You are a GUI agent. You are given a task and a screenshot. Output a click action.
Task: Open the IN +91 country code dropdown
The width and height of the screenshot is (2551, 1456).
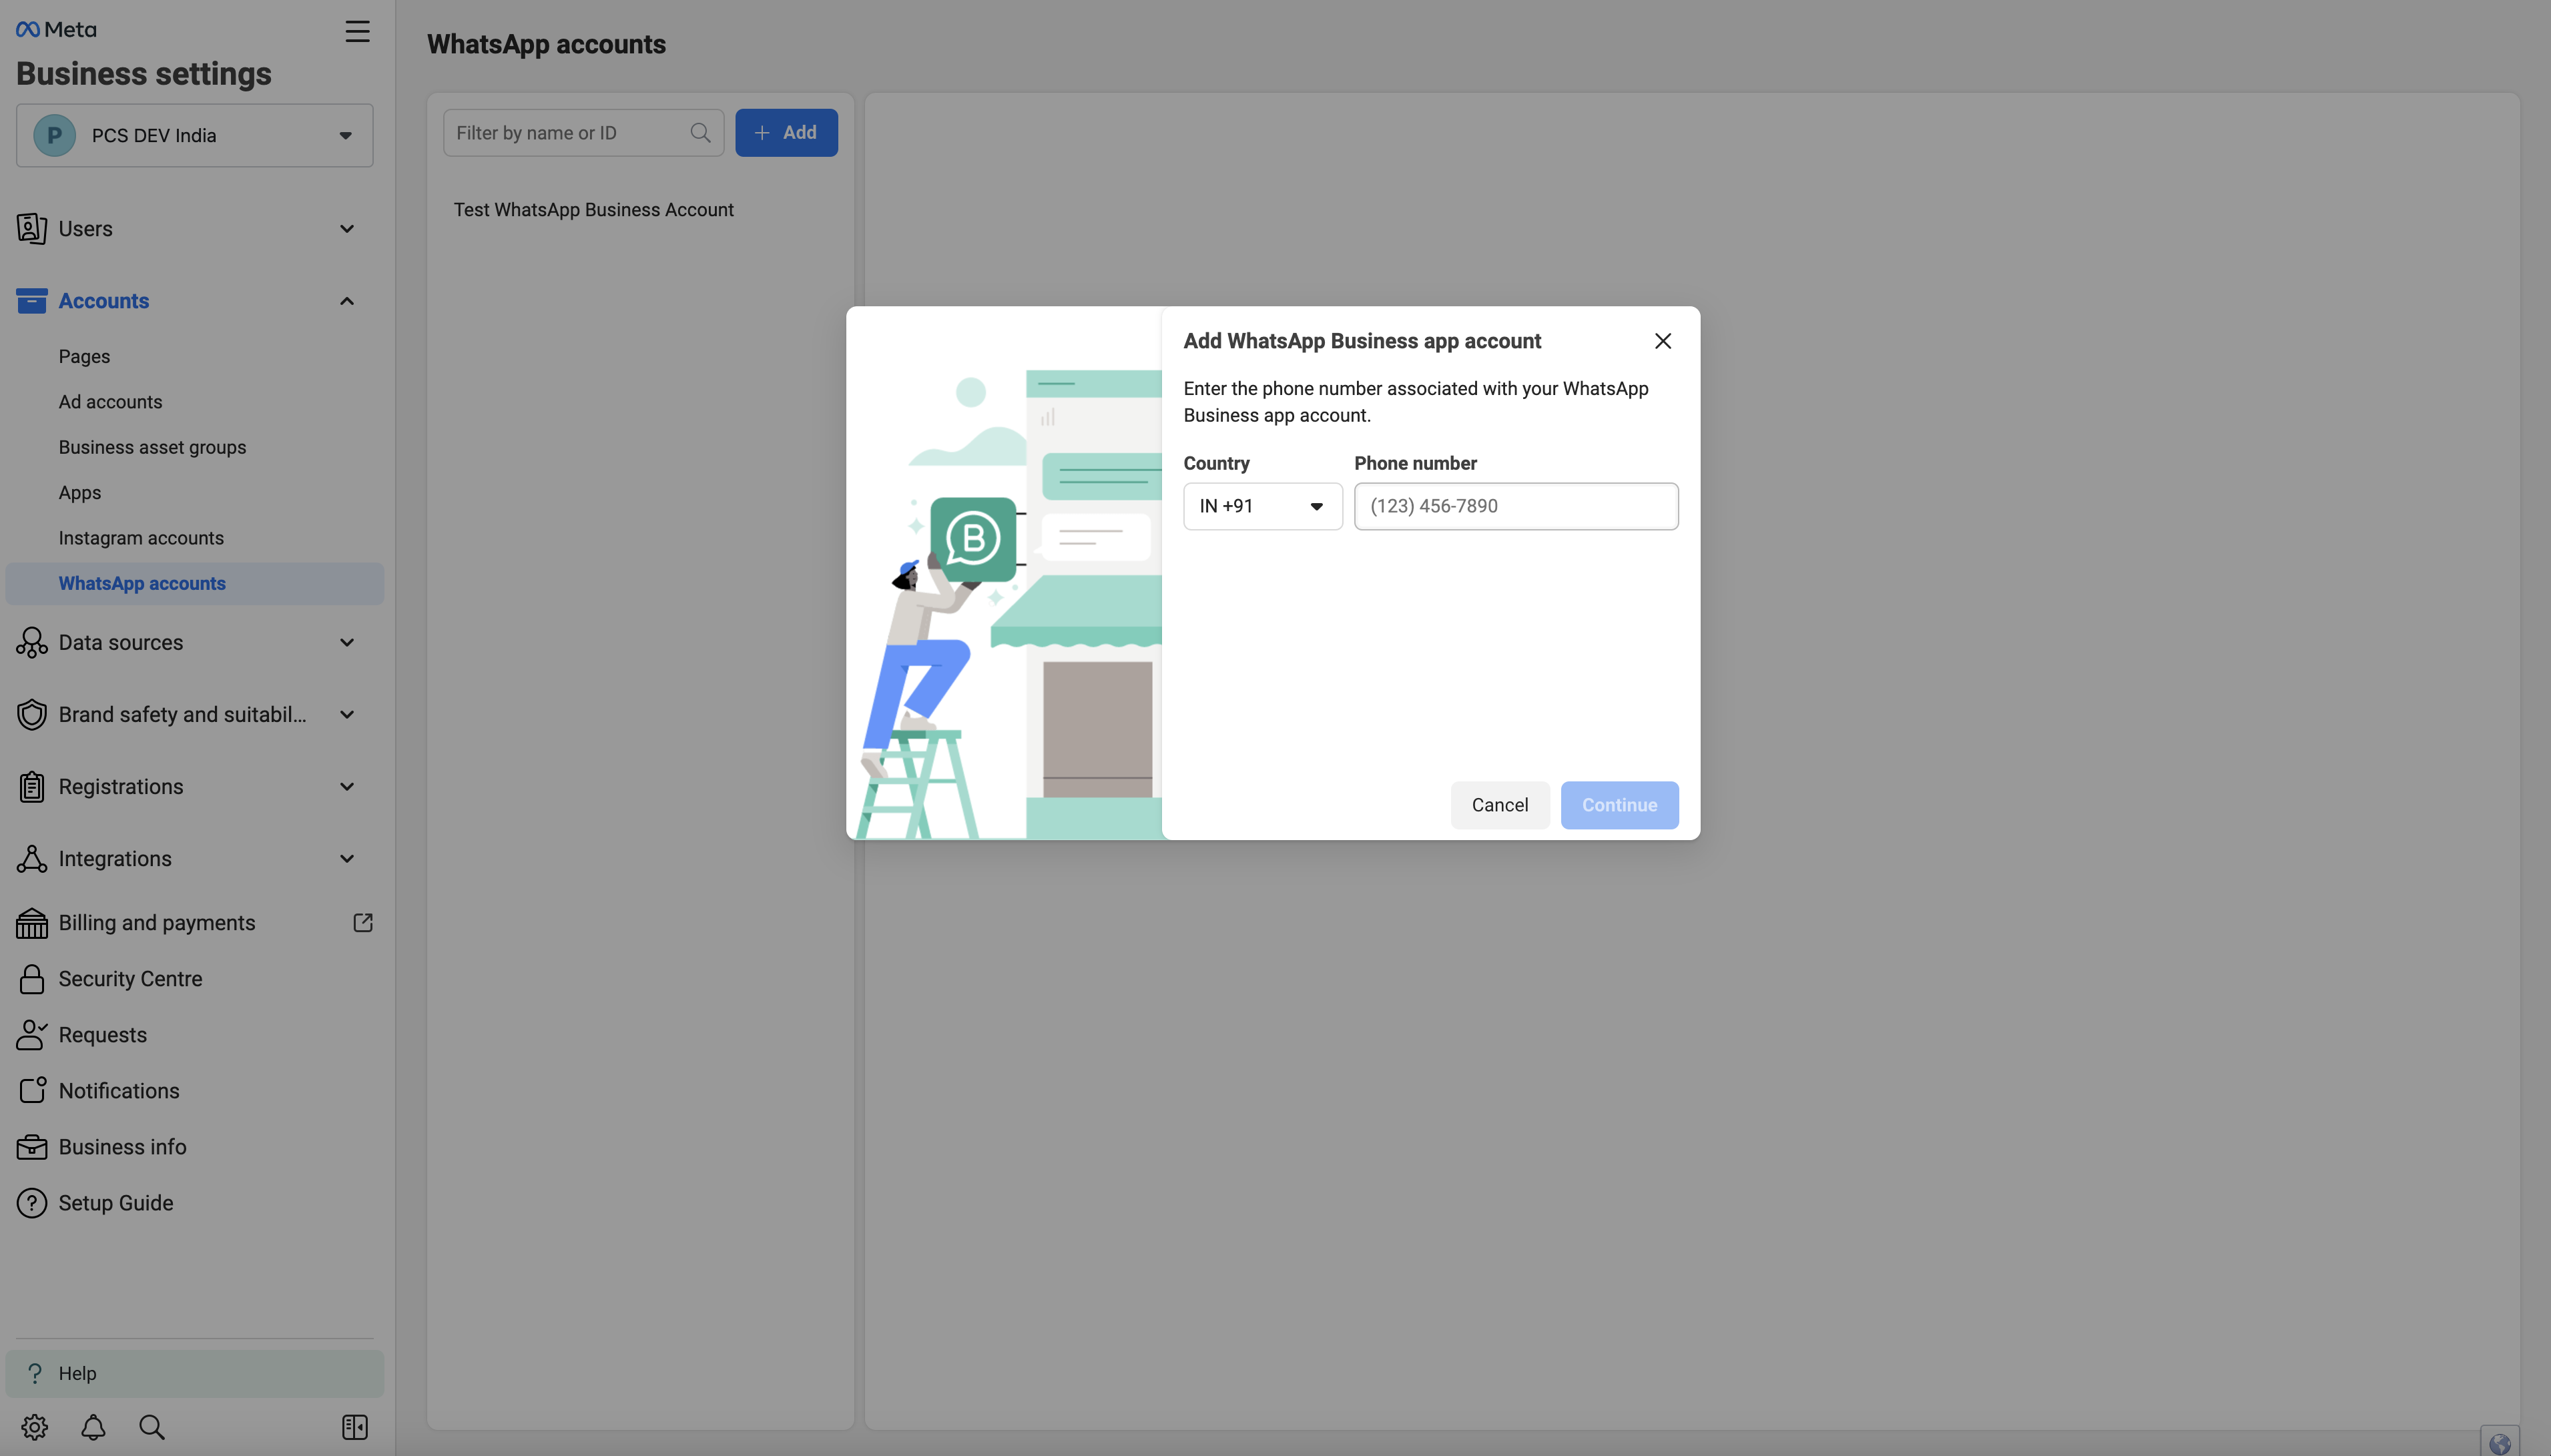pos(1262,506)
